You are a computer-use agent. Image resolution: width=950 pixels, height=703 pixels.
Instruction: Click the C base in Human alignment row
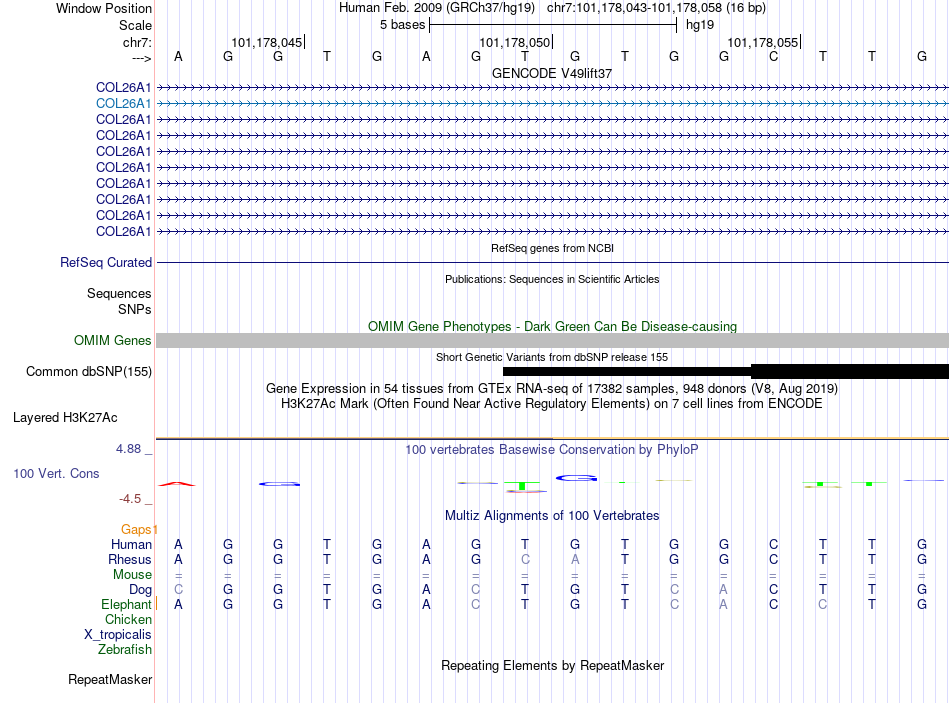[773, 544]
